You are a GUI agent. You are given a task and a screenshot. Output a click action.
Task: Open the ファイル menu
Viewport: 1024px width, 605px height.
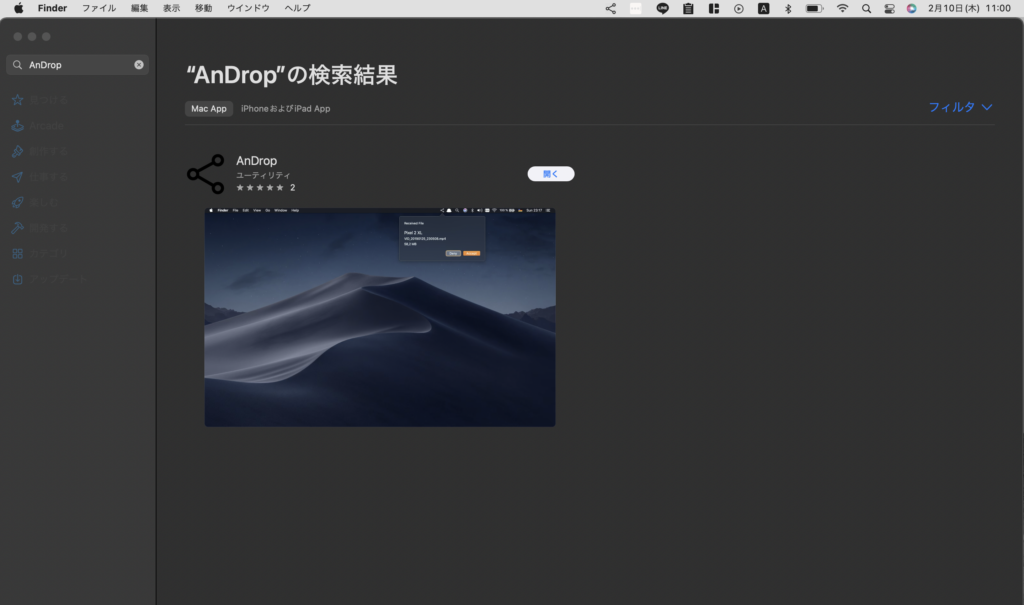(x=99, y=8)
